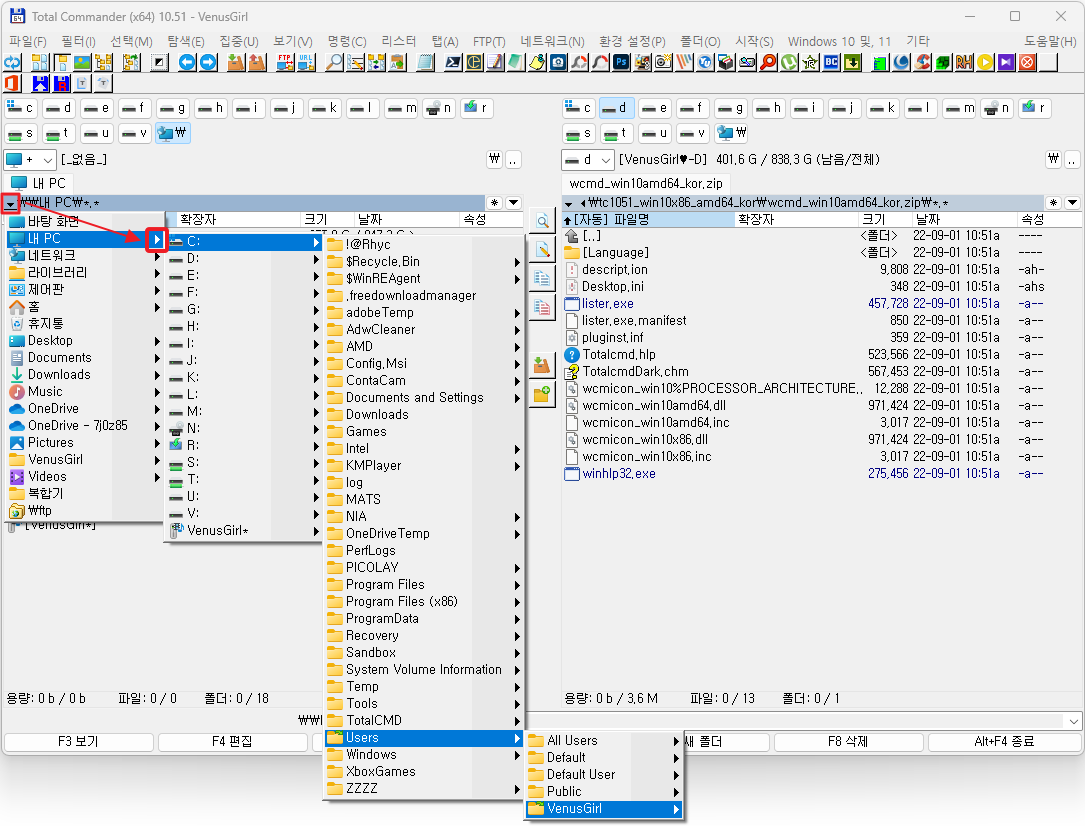Click the Microsoft Office toolbar icon
The image size is (1085, 826).
coord(12,83)
